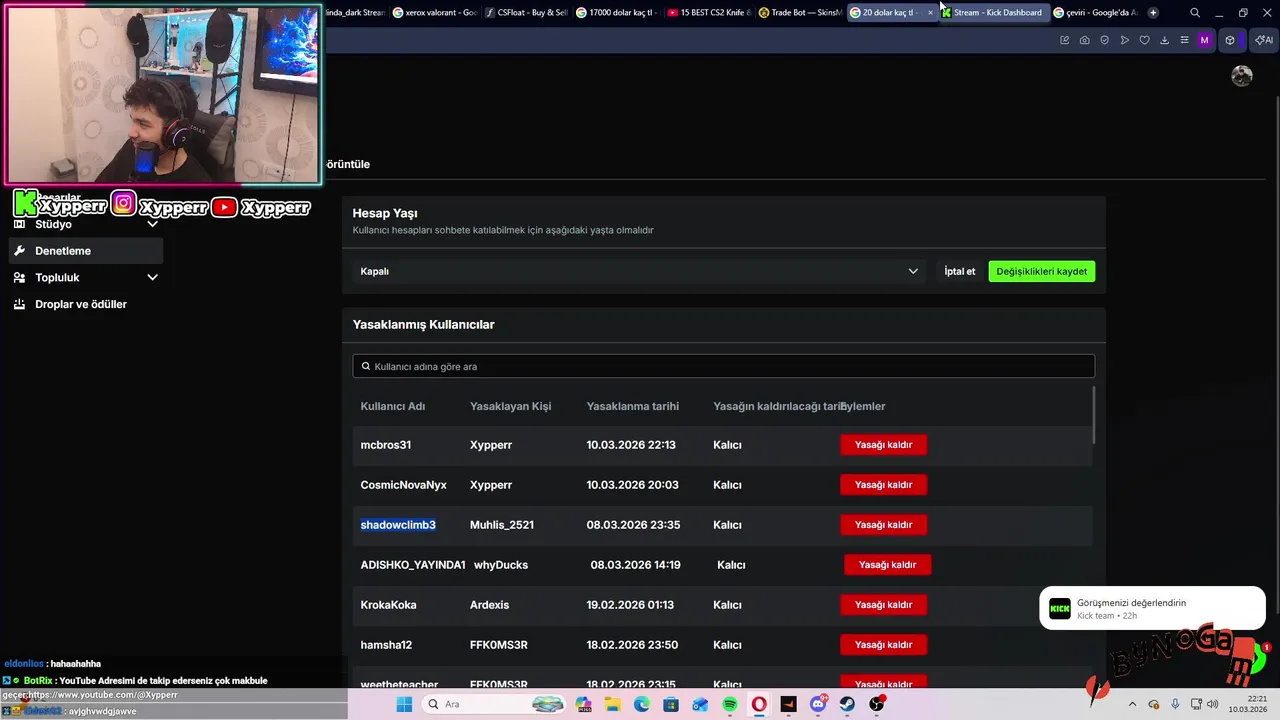Viewport: 1280px width, 720px height.
Task: Open browser easy setup sliders icon
Action: point(1184,40)
